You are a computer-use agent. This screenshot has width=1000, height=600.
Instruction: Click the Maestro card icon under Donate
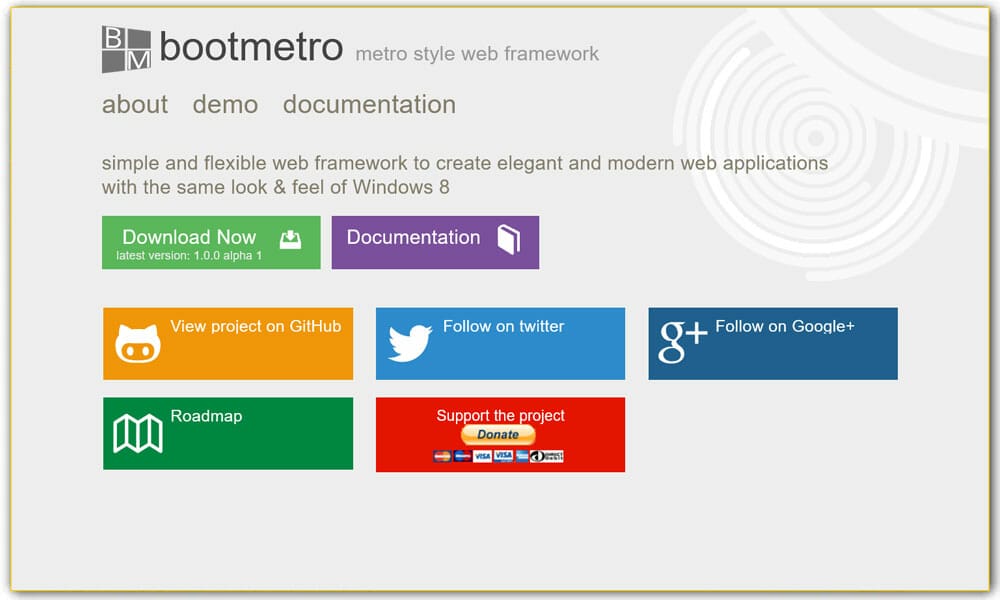click(461, 455)
